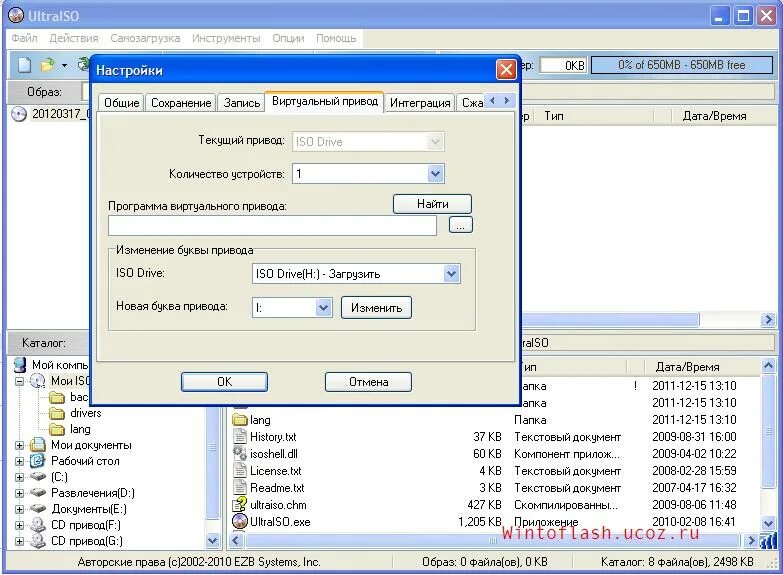Click the Развлечения(D:) drive icon
The image size is (783, 575).
coord(38,493)
